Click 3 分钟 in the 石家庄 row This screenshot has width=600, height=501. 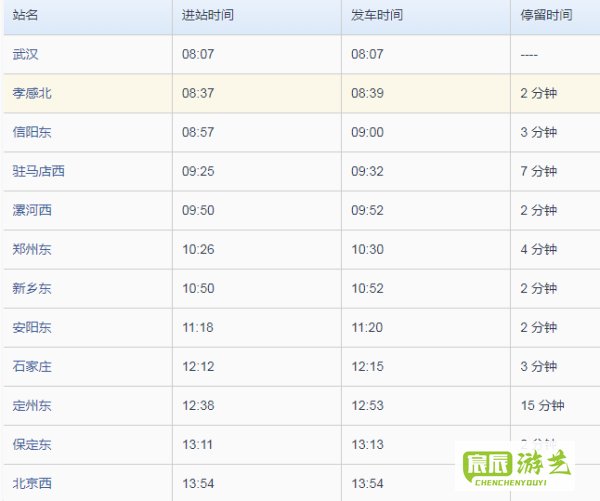[x=538, y=366]
